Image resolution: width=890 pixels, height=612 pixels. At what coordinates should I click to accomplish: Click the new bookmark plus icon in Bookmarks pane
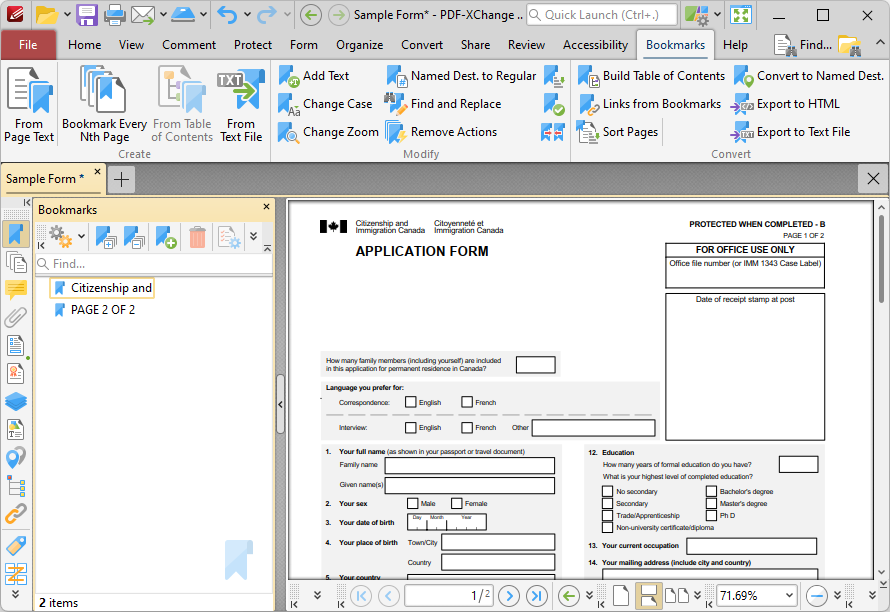point(166,237)
